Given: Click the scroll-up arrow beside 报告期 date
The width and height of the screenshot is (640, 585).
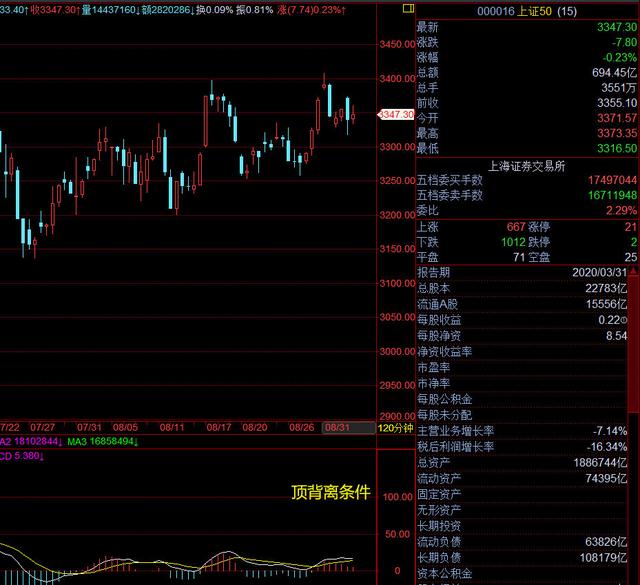Looking at the screenshot, I should (633, 271).
